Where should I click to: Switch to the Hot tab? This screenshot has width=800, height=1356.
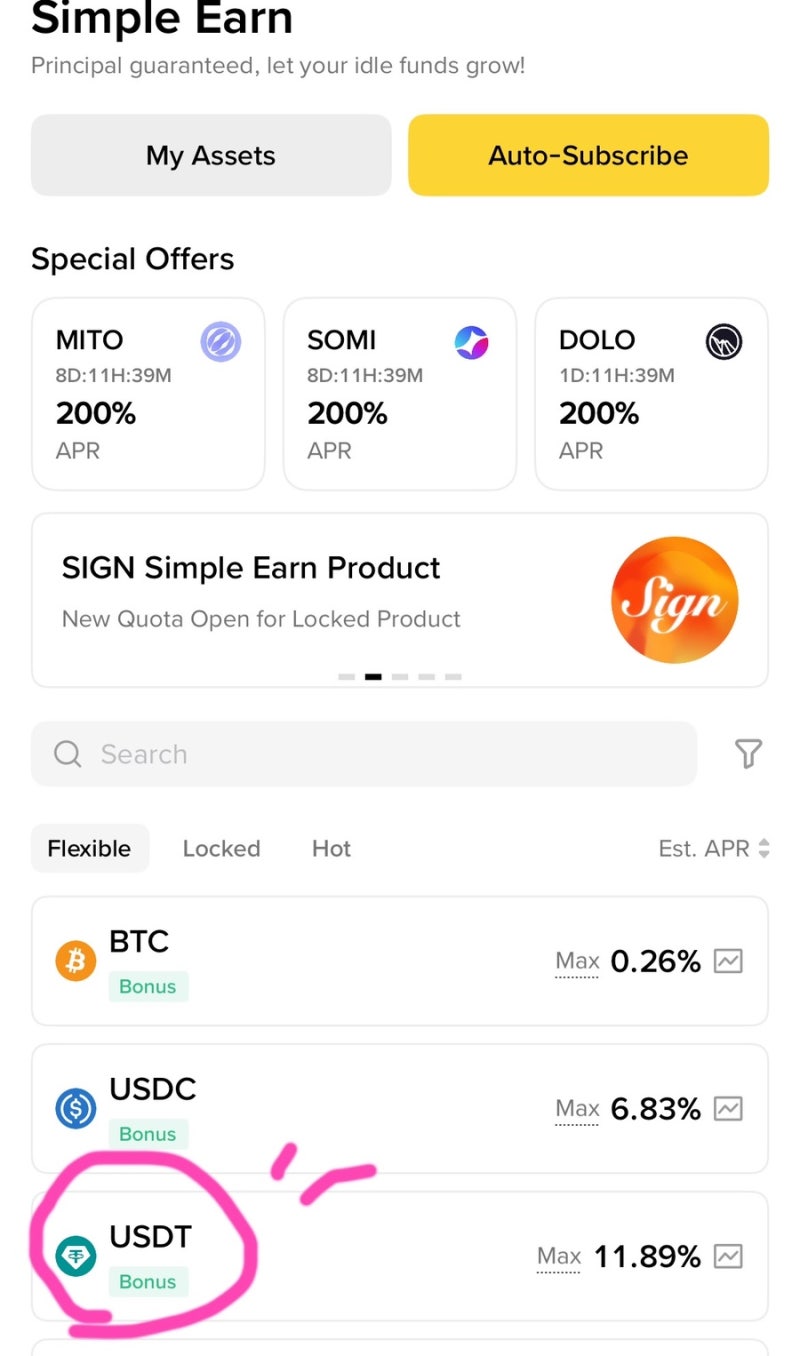click(x=331, y=849)
